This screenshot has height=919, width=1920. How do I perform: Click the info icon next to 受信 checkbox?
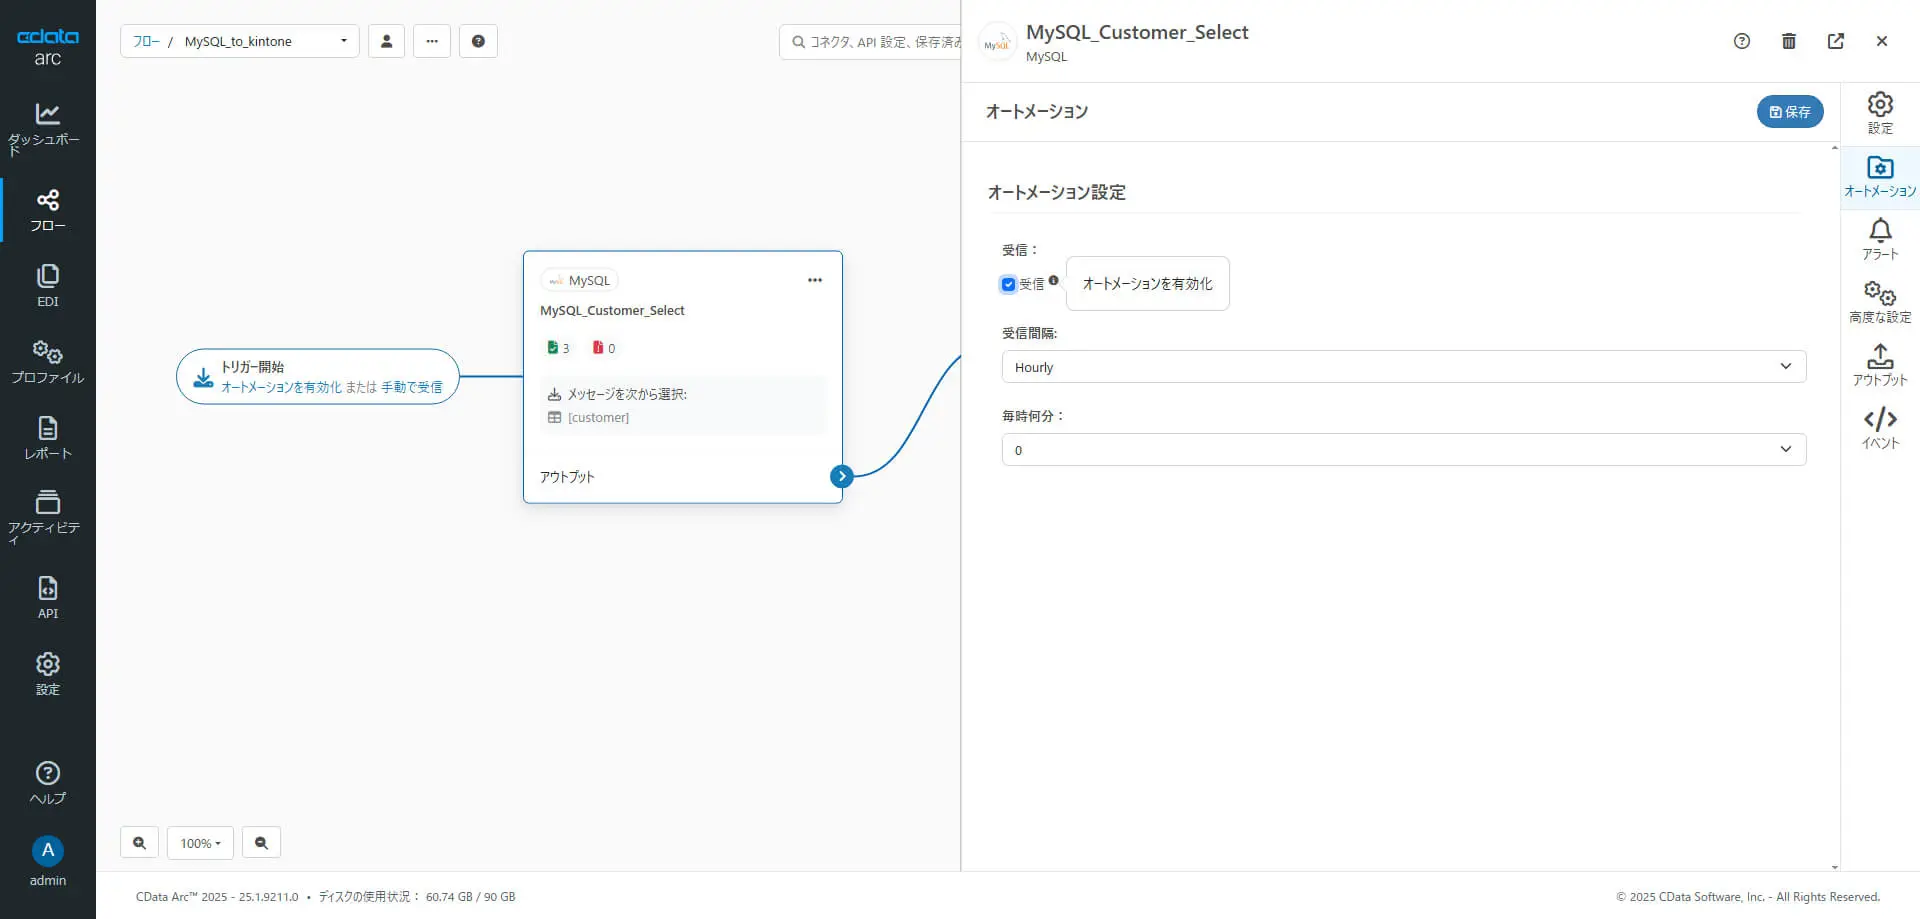(x=1053, y=280)
